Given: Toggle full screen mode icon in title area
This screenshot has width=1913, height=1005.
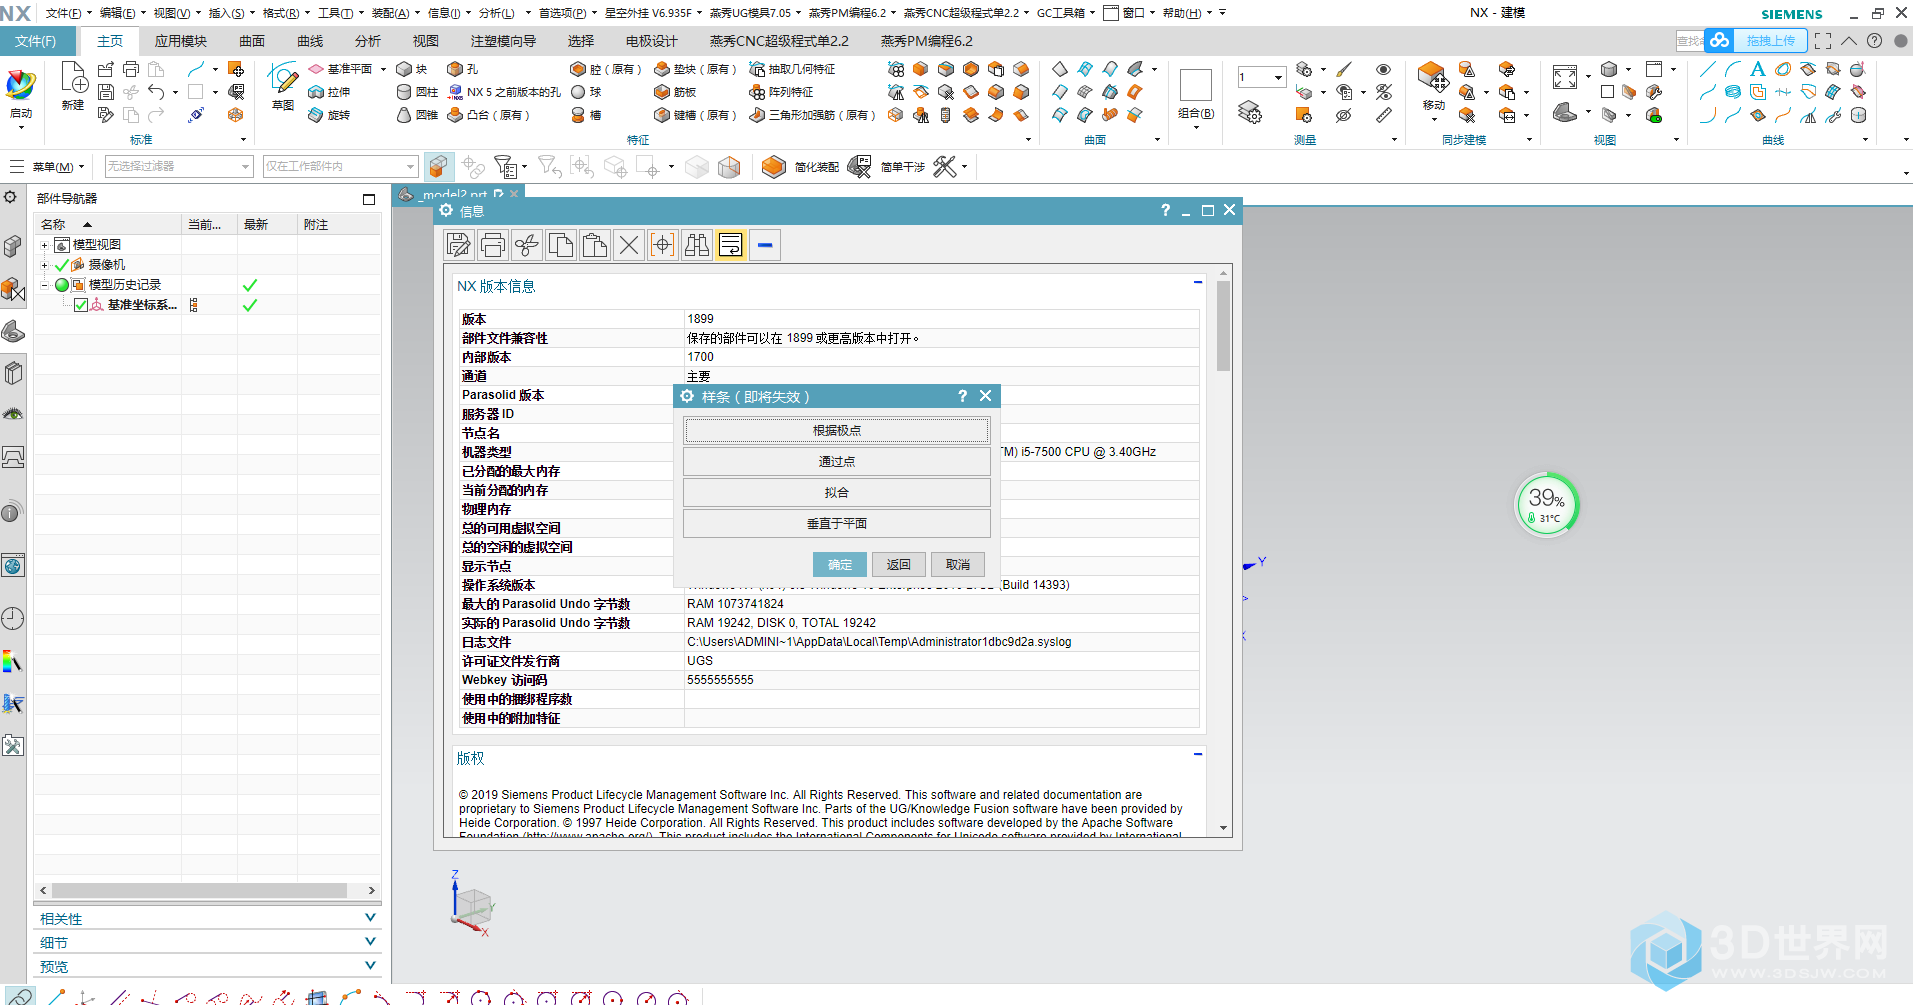Looking at the screenshot, I should tap(1823, 41).
